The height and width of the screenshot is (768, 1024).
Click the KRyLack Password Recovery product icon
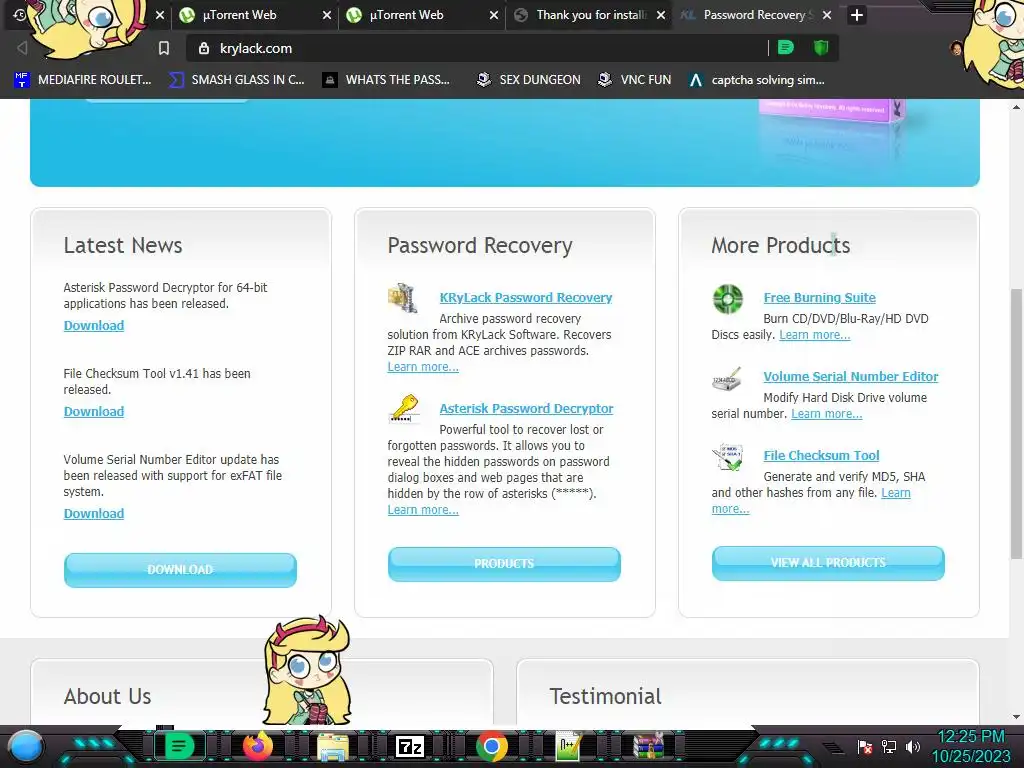click(403, 298)
